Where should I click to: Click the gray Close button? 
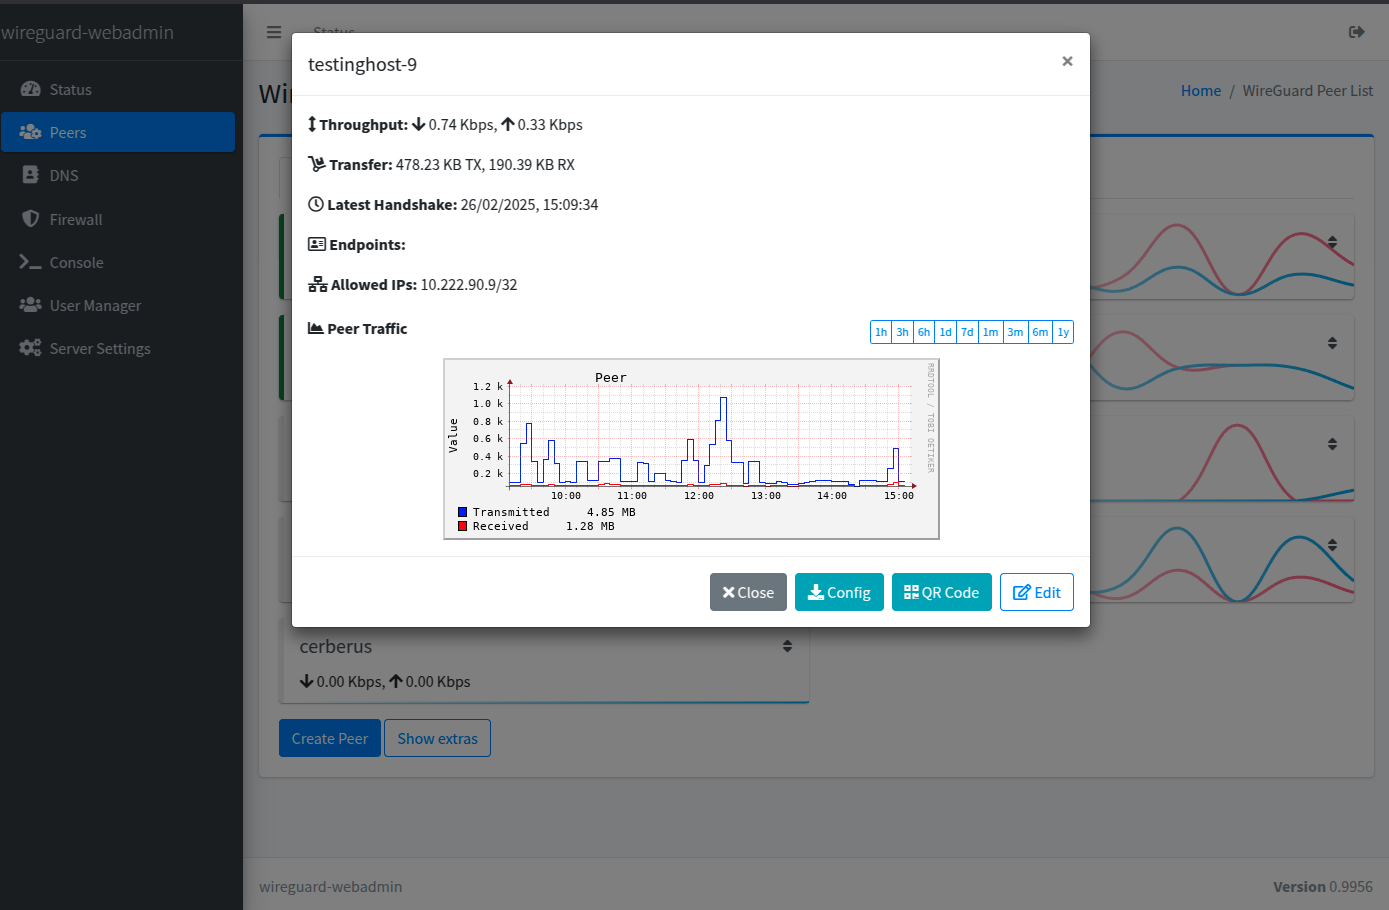748,592
